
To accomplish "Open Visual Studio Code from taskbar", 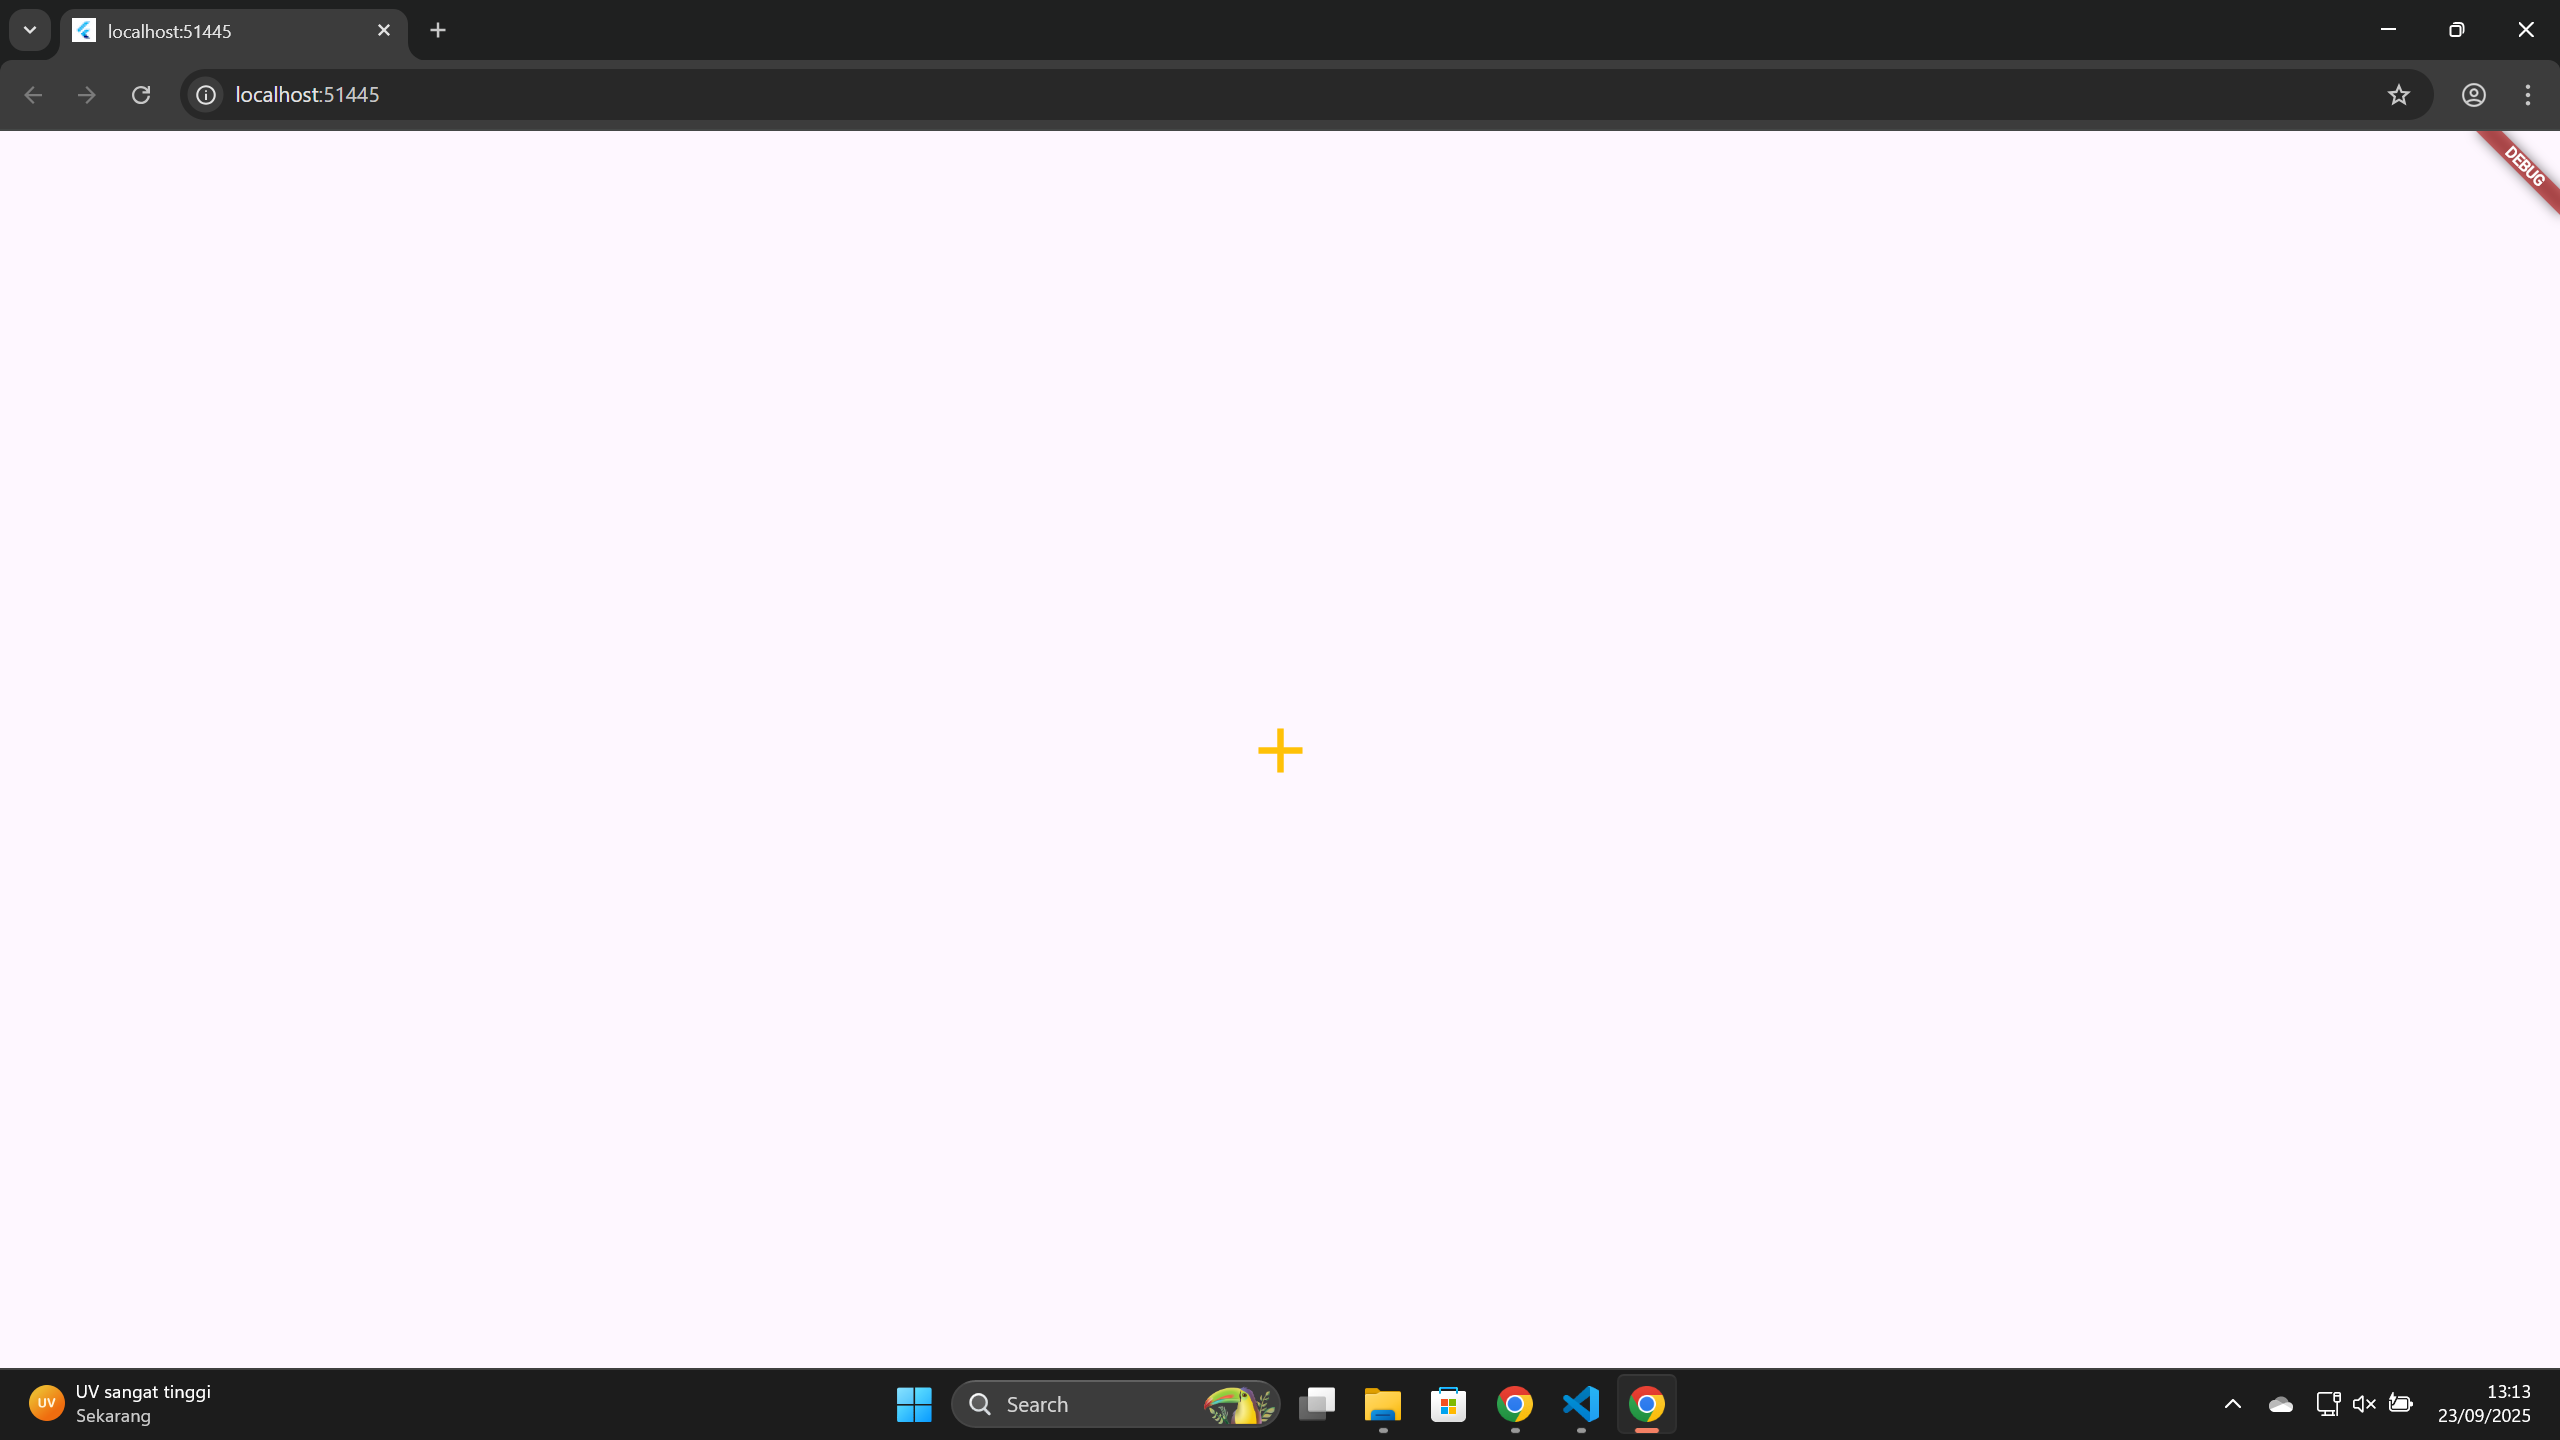I will pyautogui.click(x=1581, y=1404).
